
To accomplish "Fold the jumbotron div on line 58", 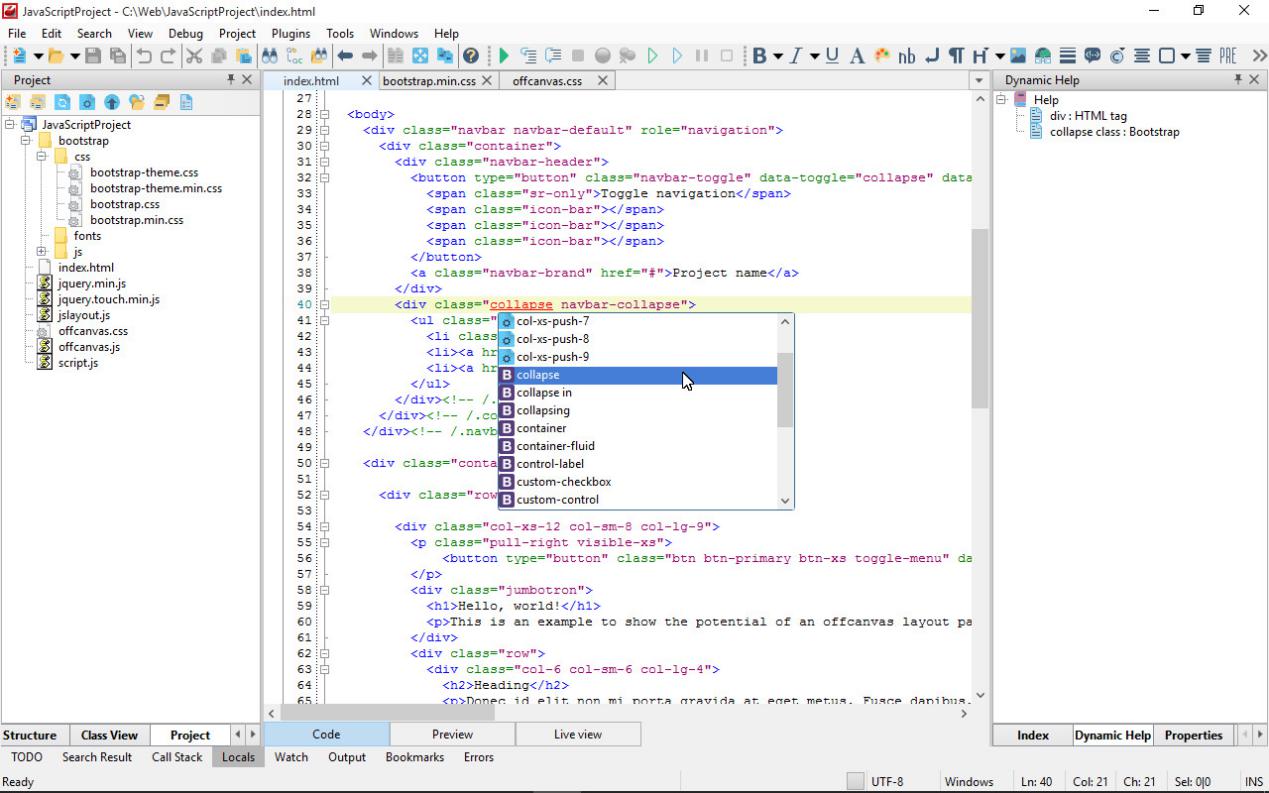I will [x=325, y=590].
